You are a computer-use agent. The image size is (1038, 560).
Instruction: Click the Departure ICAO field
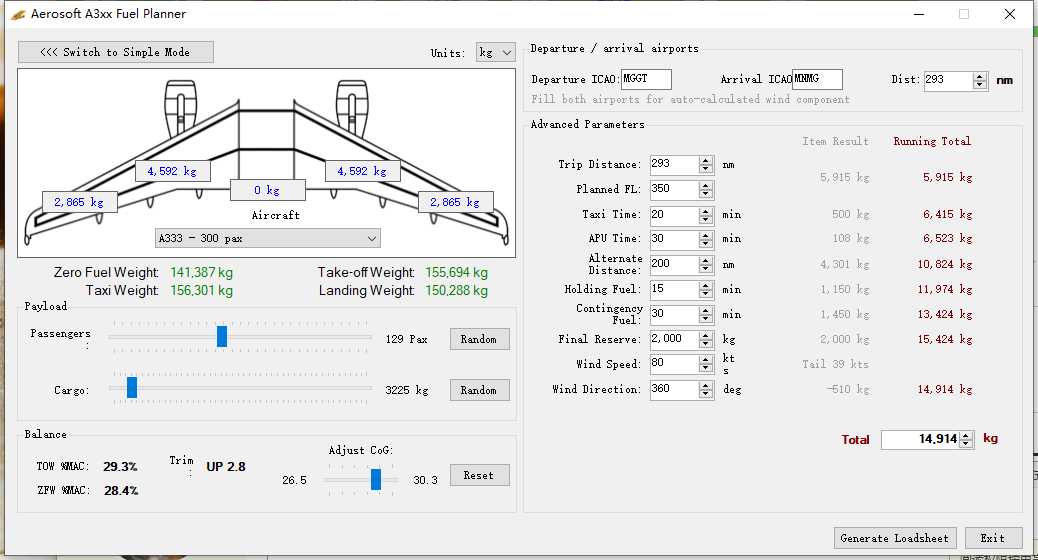pyautogui.click(x=646, y=79)
